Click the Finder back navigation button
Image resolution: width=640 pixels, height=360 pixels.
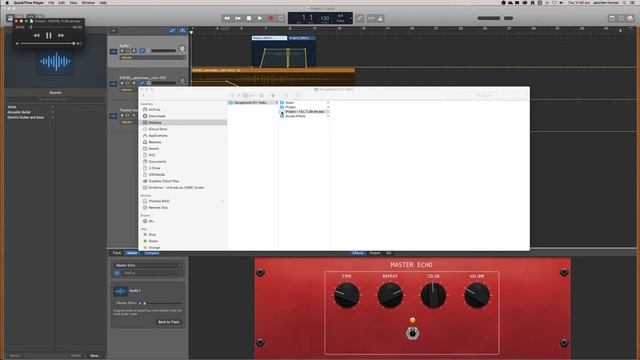[144, 96]
